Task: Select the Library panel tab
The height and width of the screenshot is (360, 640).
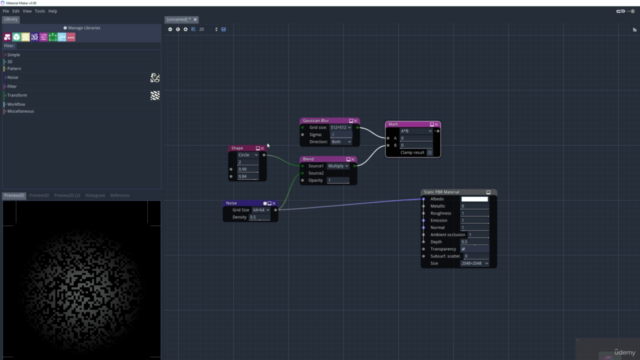Action: click(11, 19)
